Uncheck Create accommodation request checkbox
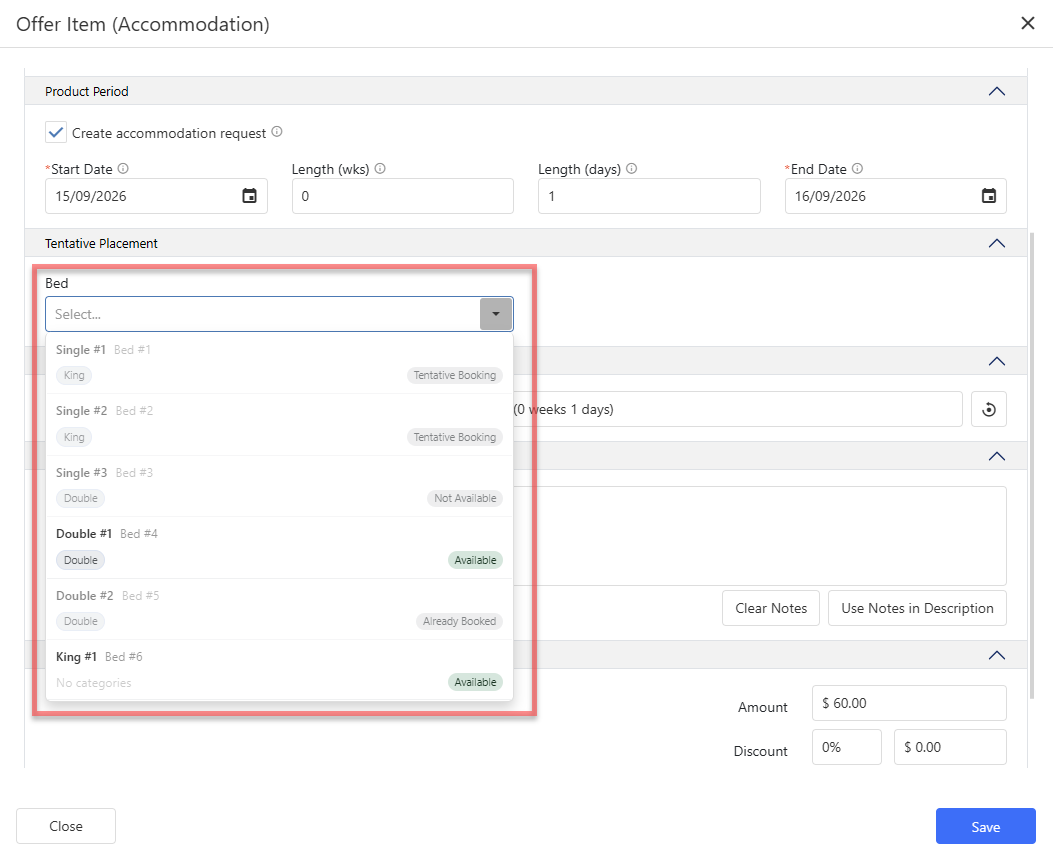 (x=56, y=132)
